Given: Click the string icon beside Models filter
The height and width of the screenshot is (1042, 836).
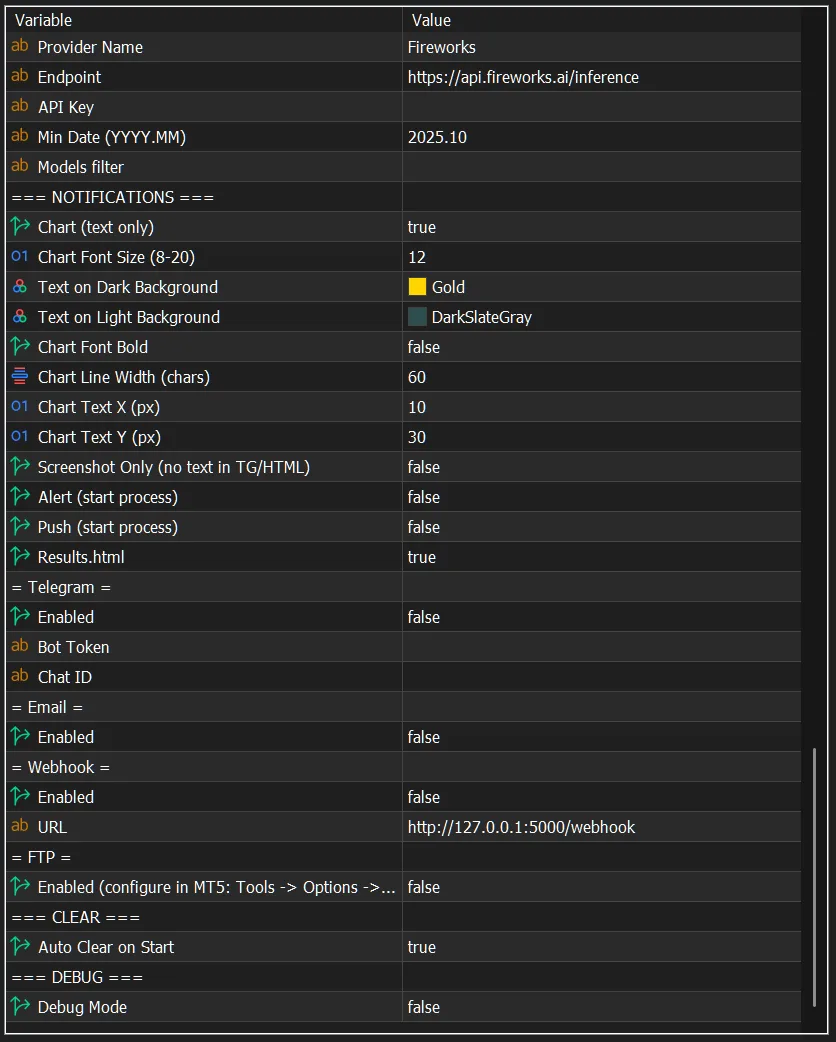Looking at the screenshot, I should pos(20,166).
